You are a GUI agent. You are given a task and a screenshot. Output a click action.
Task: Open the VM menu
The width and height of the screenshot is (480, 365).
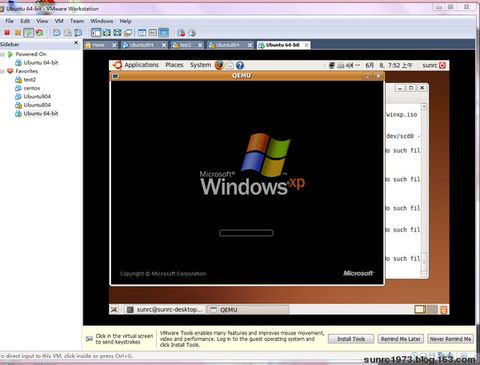[x=59, y=21]
